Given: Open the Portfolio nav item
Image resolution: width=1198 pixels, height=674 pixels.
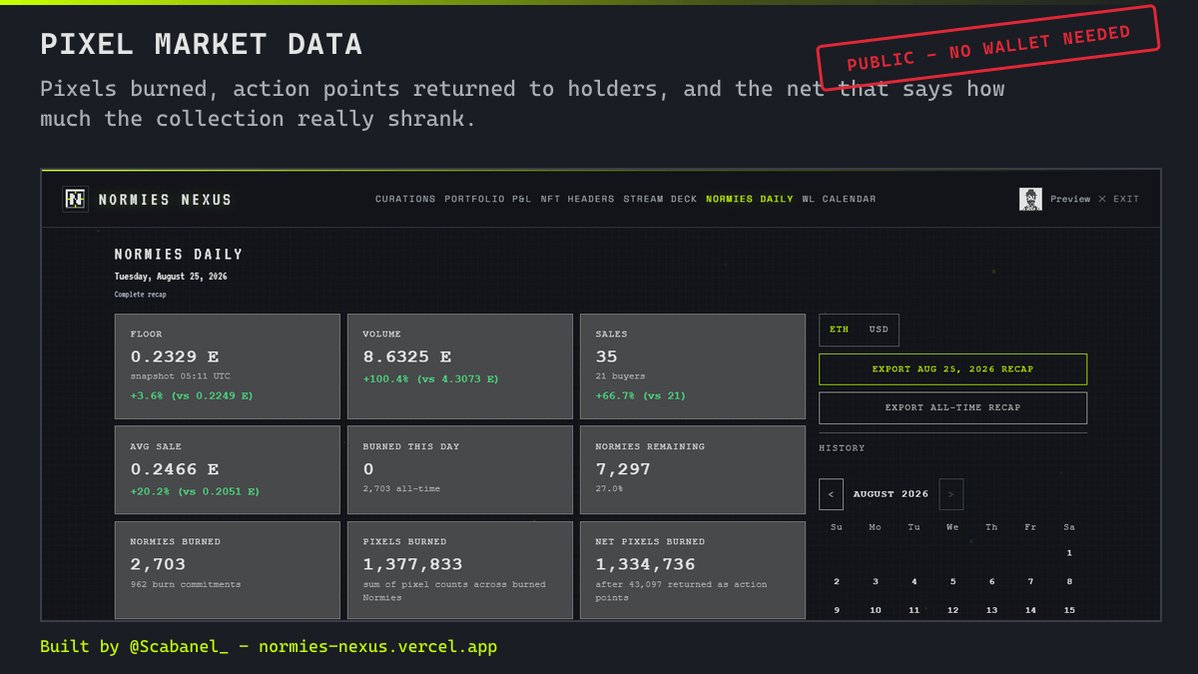Looking at the screenshot, I should 474,199.
